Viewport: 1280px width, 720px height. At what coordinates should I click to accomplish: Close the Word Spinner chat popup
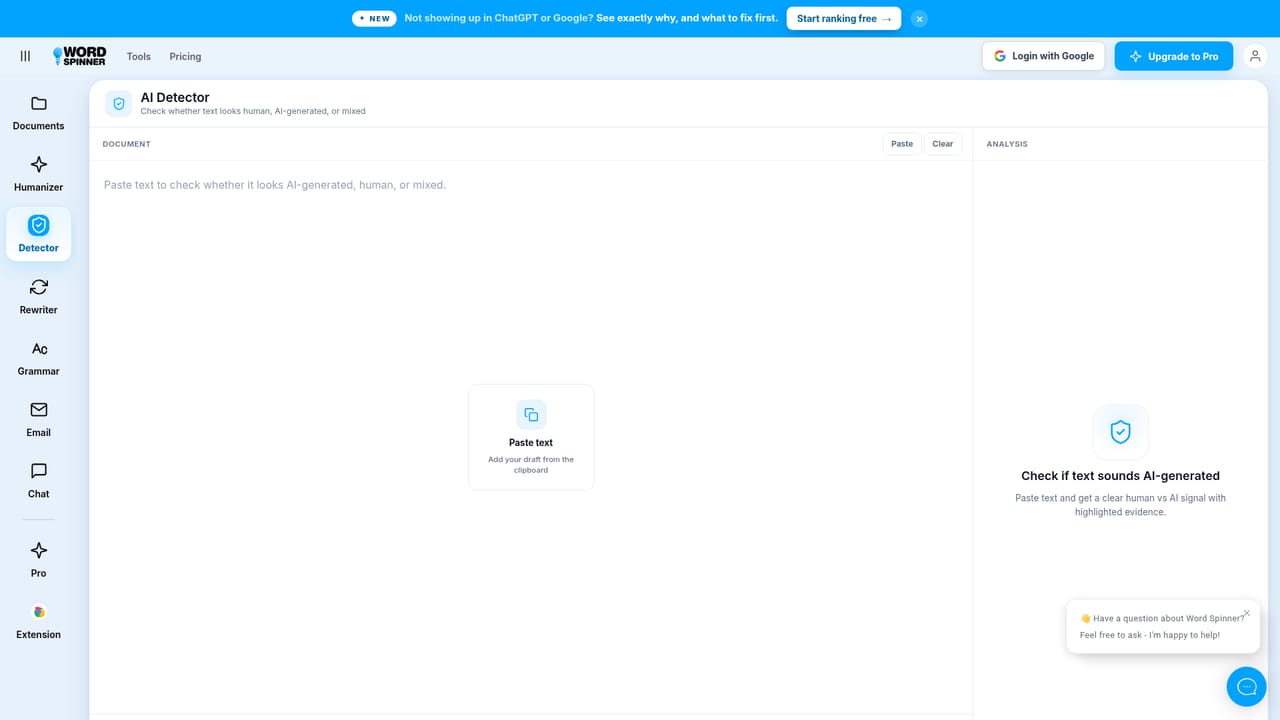(1246, 613)
